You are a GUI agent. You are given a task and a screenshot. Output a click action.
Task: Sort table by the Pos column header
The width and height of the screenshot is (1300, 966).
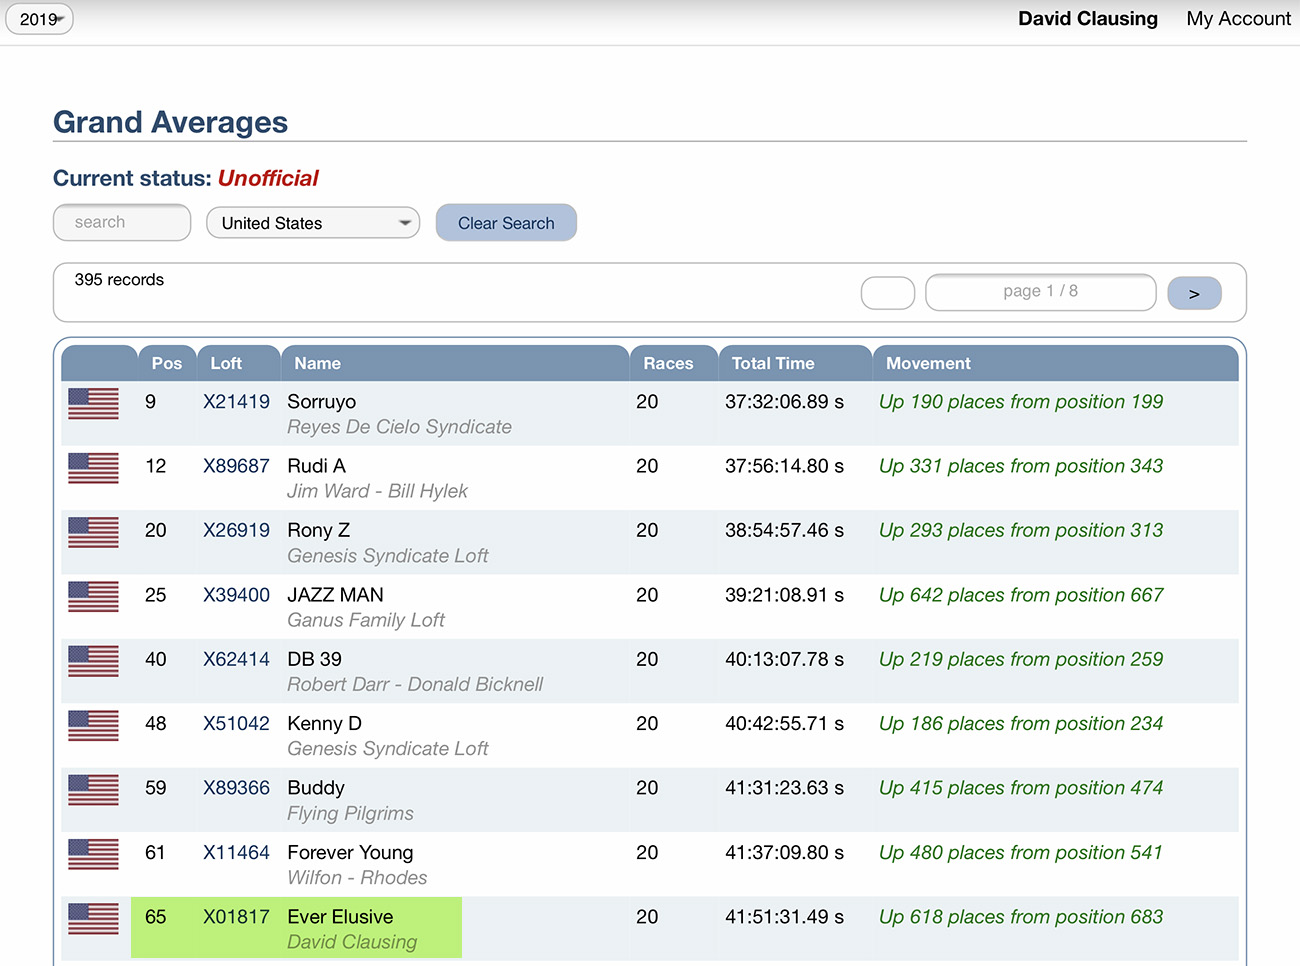166,364
